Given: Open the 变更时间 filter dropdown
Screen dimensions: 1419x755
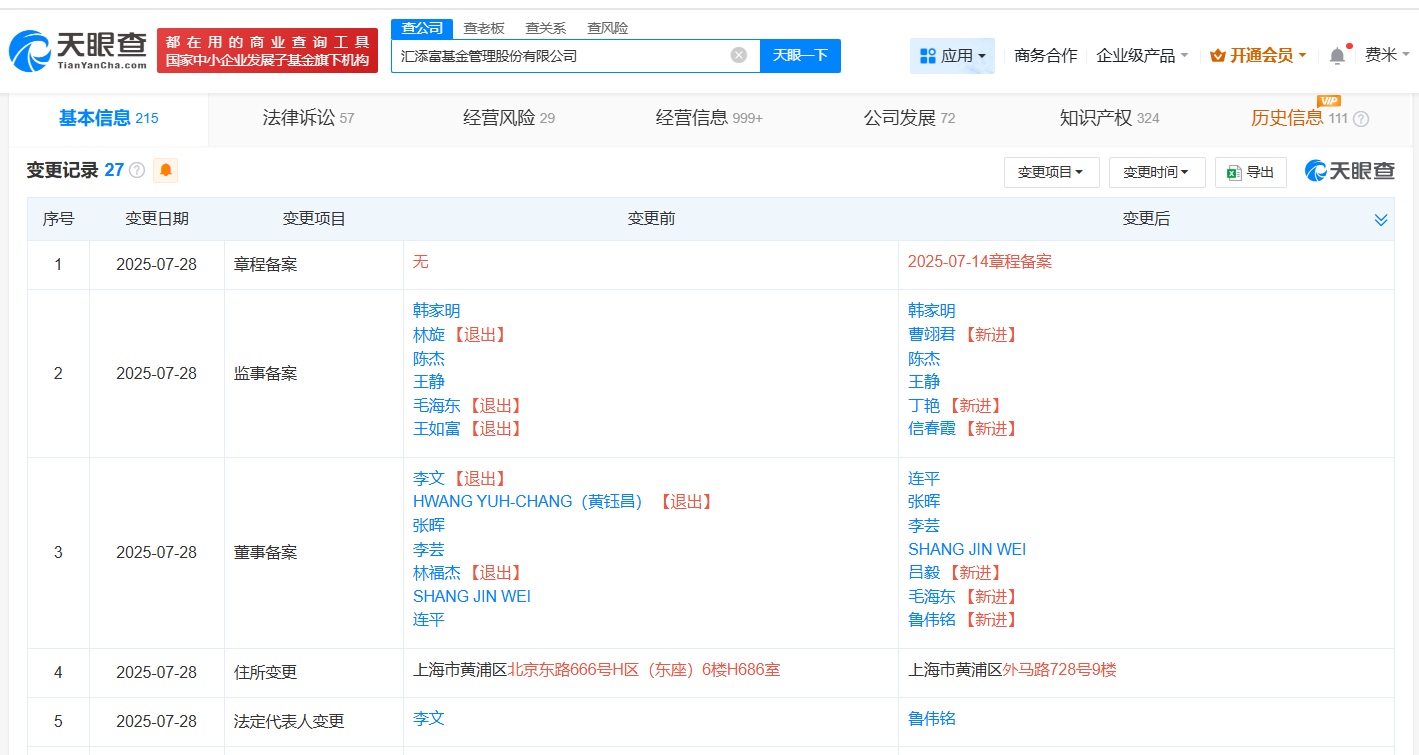Looking at the screenshot, I should (x=1156, y=172).
